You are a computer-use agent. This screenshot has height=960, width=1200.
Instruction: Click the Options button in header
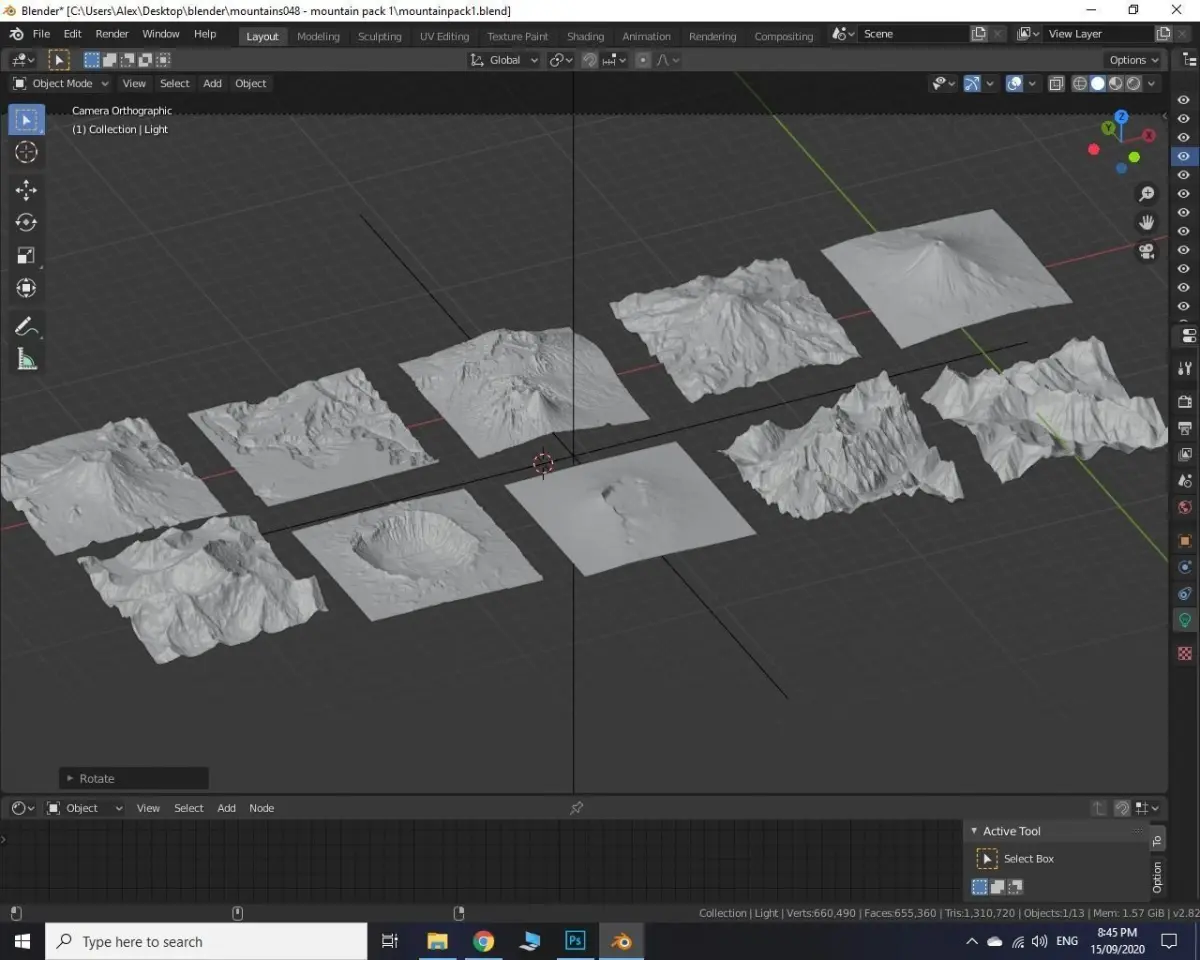pyautogui.click(x=1134, y=60)
